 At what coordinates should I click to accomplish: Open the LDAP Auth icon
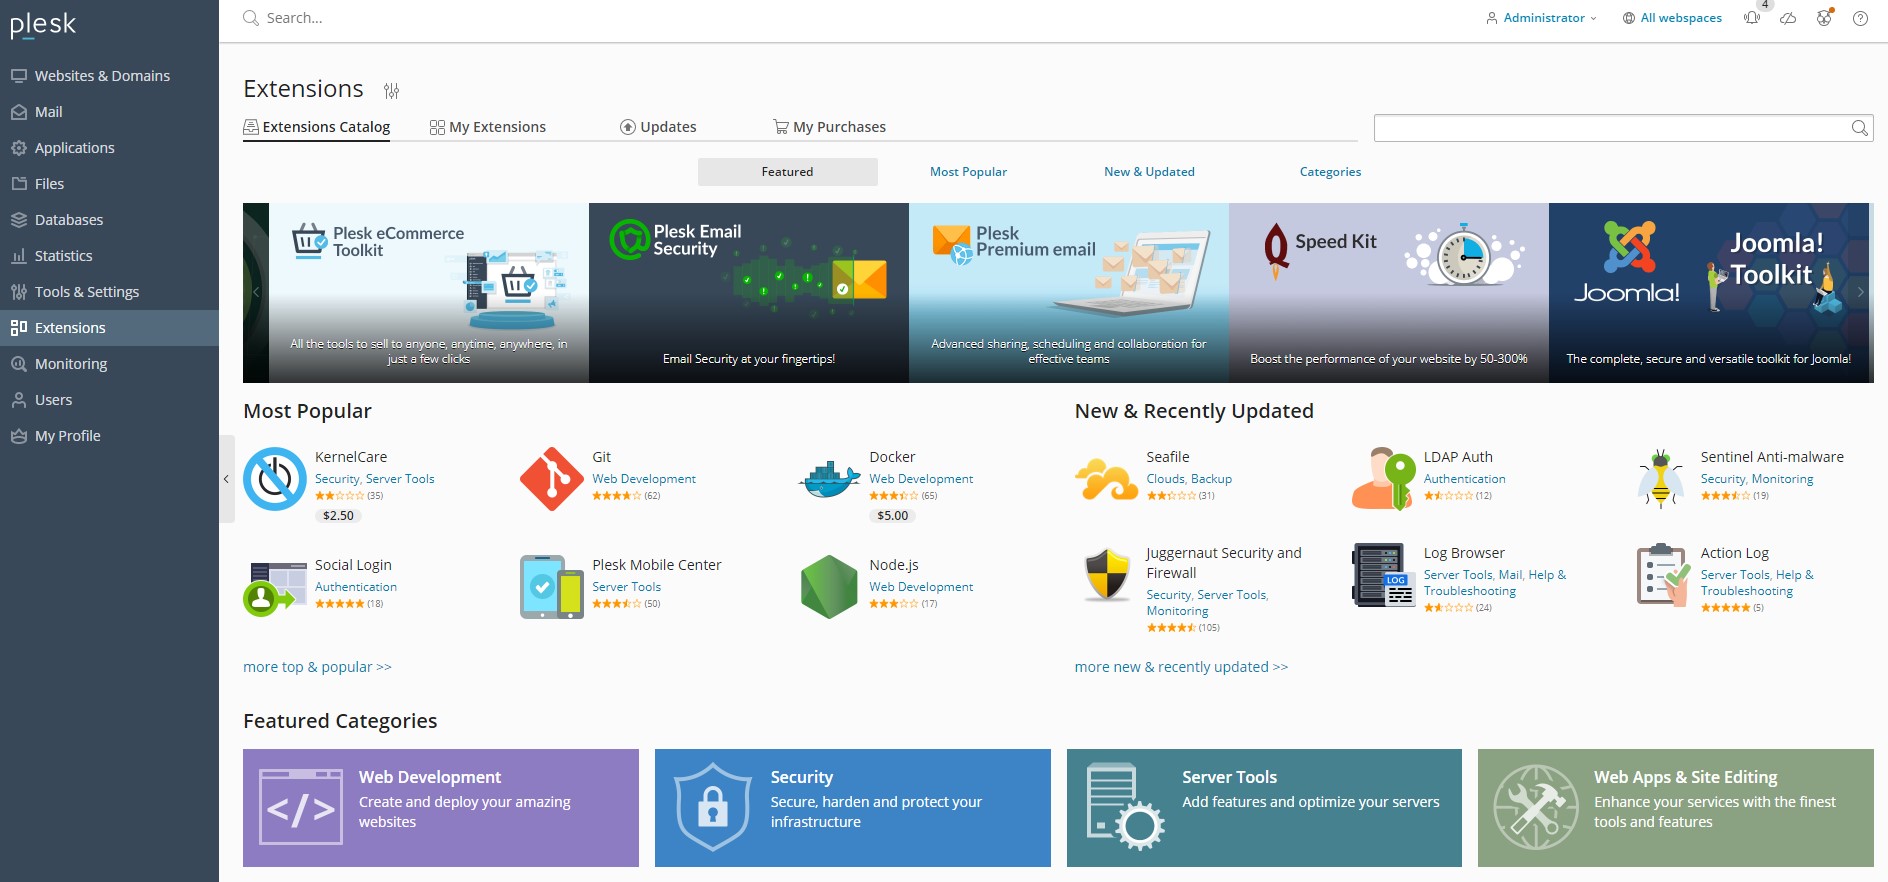point(1384,479)
